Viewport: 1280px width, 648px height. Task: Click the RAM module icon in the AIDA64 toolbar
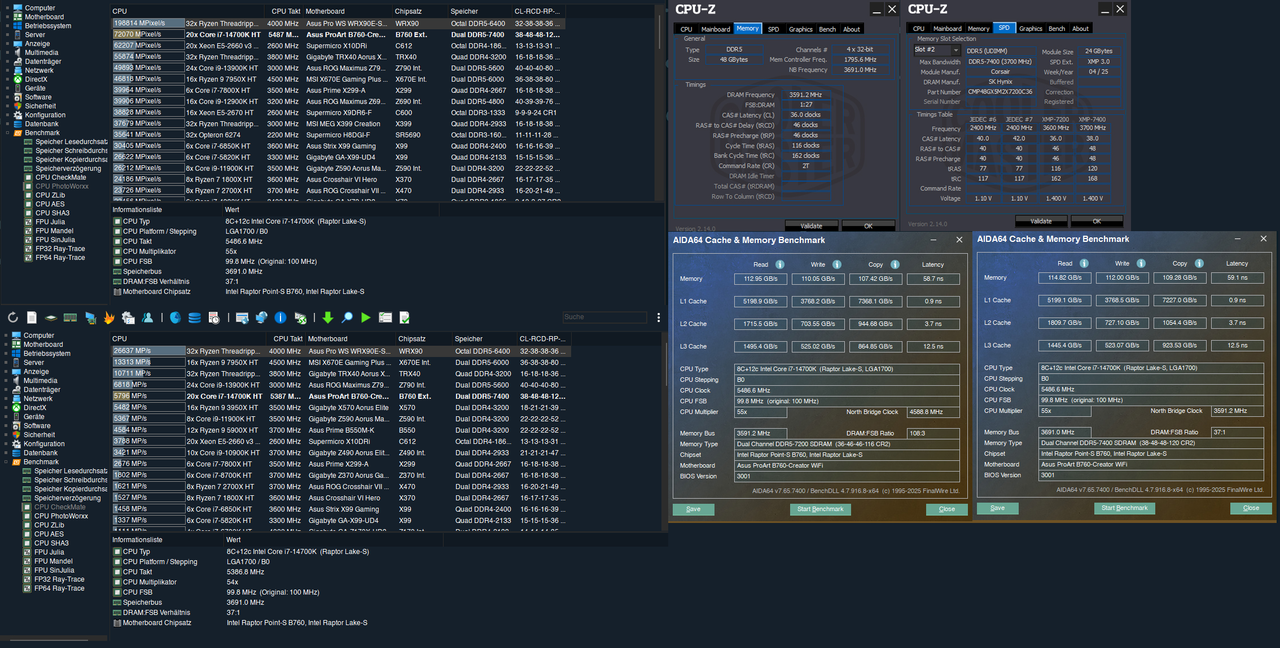[x=70, y=318]
